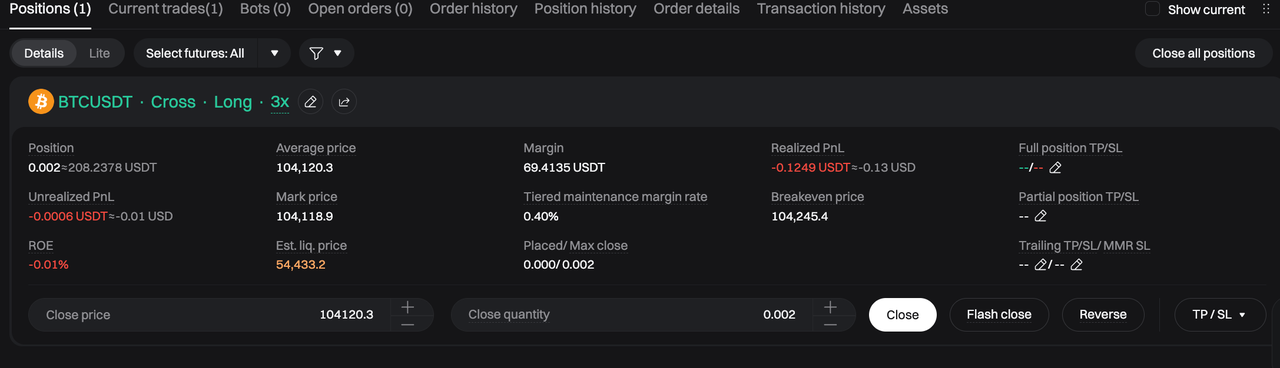This screenshot has height=368, width=1280.
Task: Click the edit leverage pencil icon next to 3x
Action: pos(310,102)
